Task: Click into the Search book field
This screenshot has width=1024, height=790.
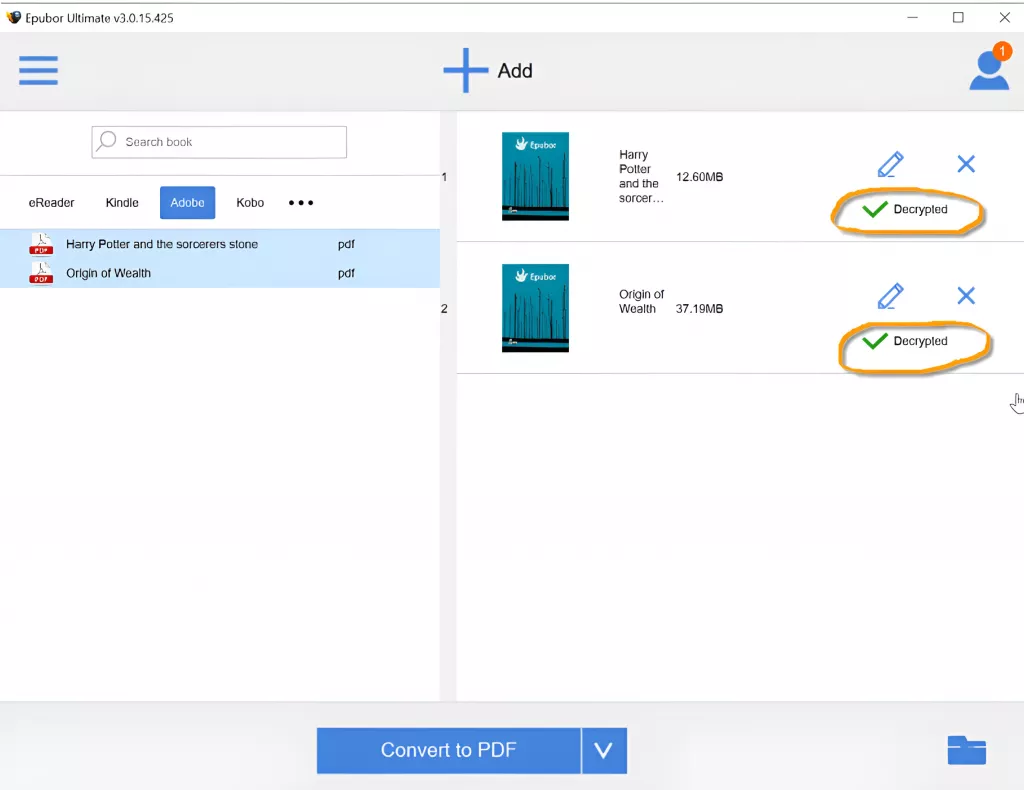Action: click(219, 142)
